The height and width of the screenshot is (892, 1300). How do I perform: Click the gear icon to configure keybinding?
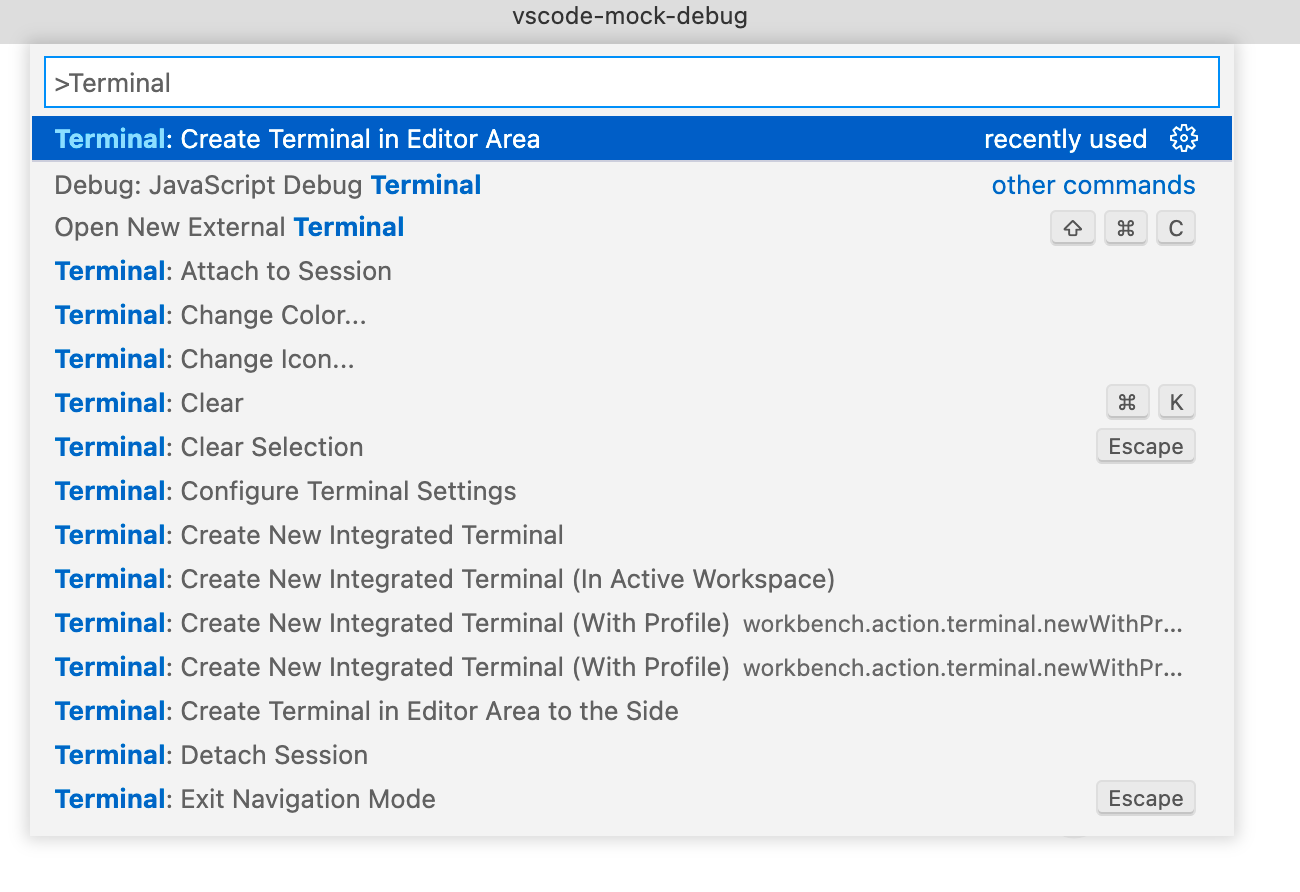coord(1184,138)
